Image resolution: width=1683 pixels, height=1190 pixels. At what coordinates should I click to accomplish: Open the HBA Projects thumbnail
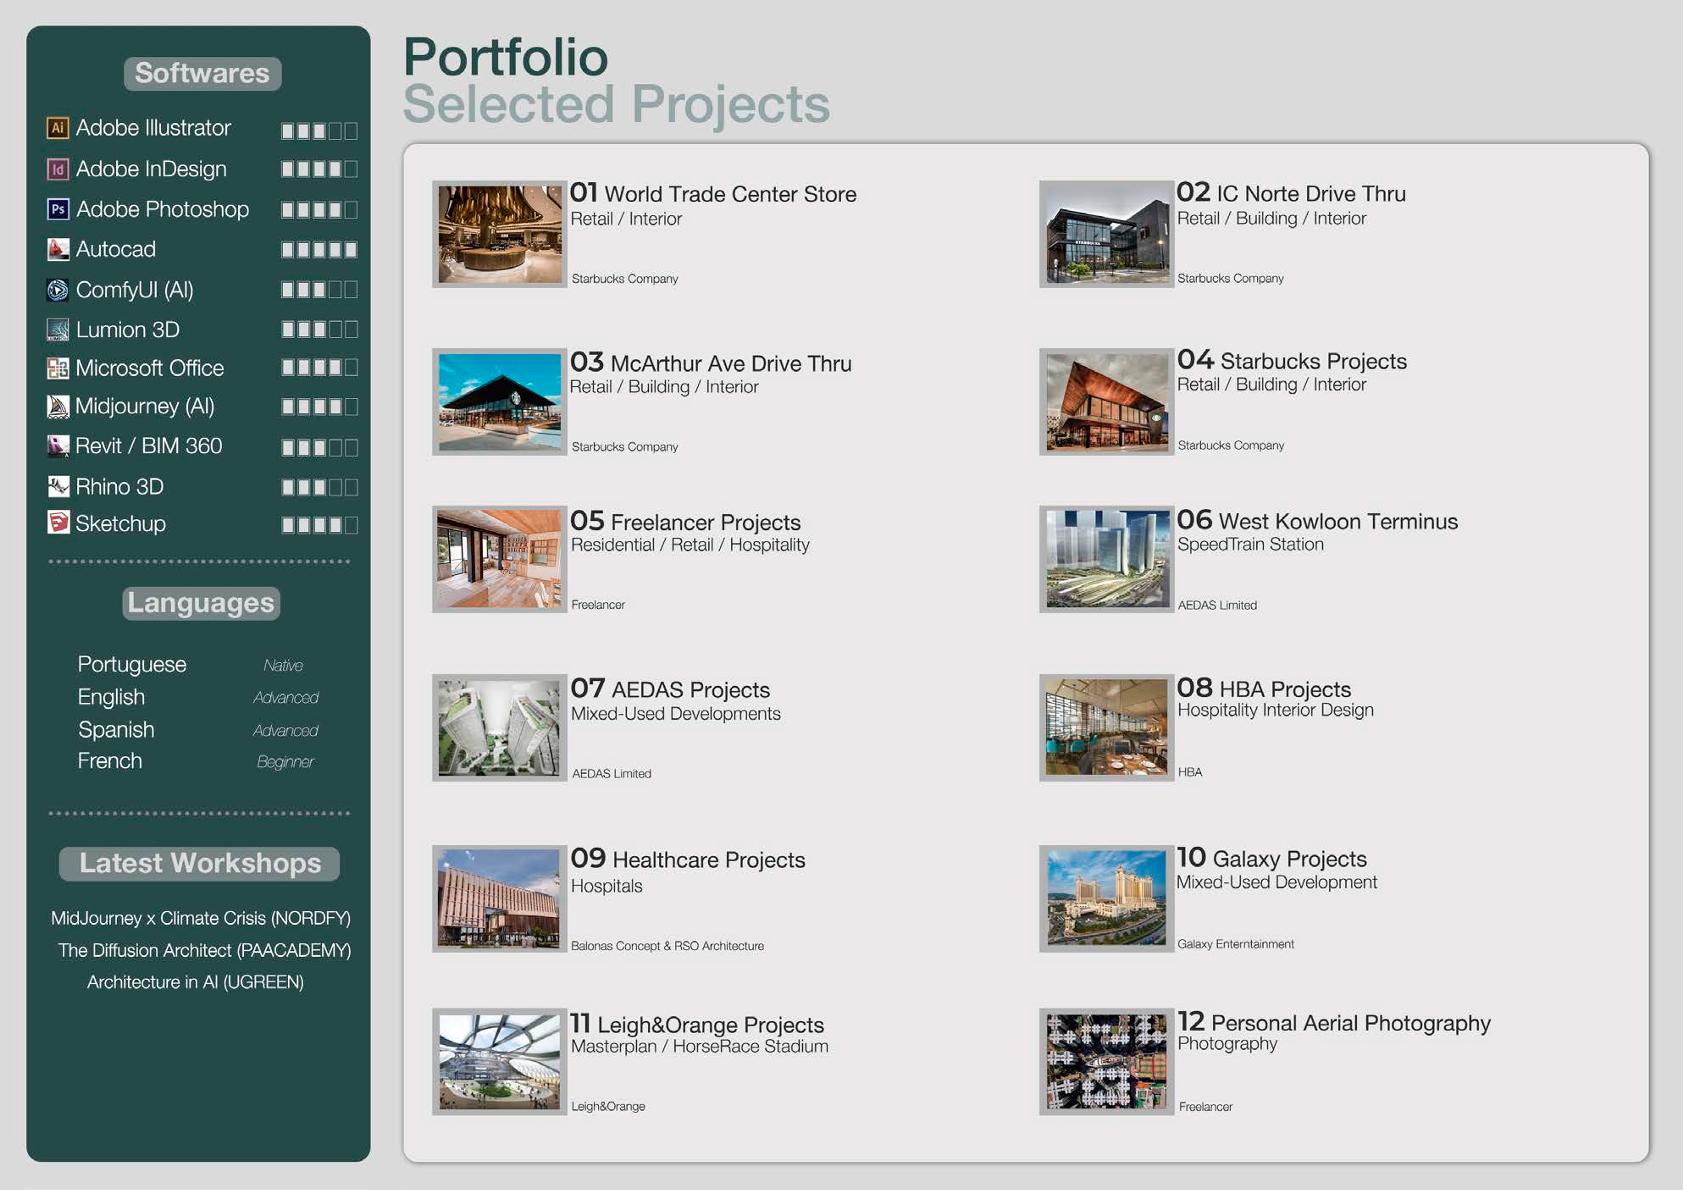1106,728
